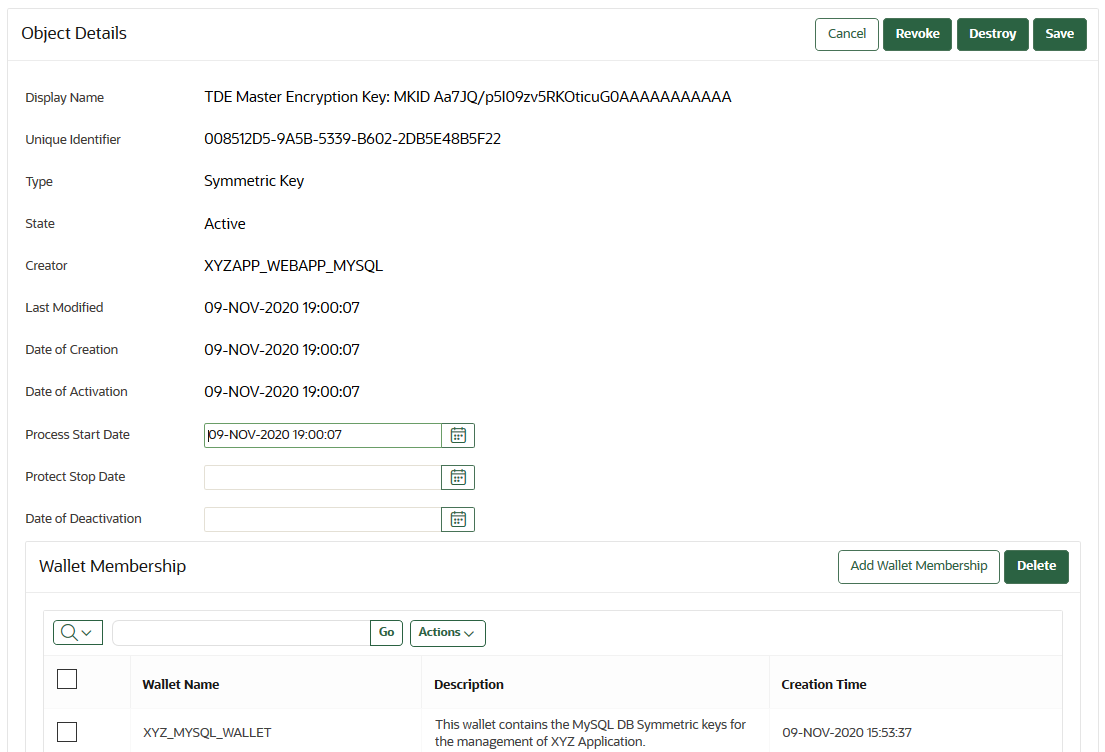1105x752 pixels.
Task: Click the Symmetric Key type value
Action: tap(254, 181)
